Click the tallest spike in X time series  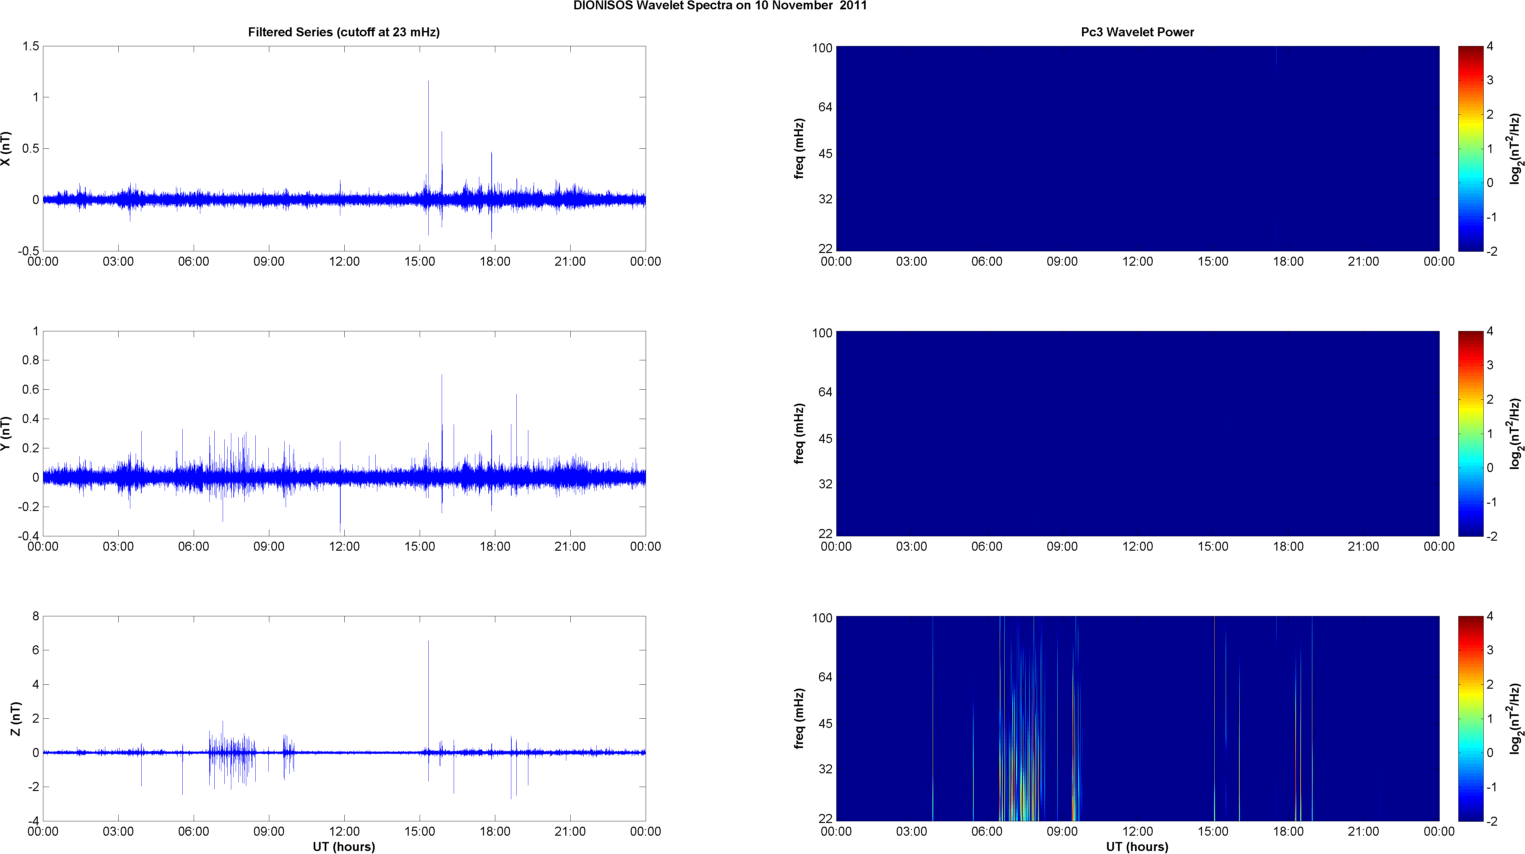click(x=429, y=140)
